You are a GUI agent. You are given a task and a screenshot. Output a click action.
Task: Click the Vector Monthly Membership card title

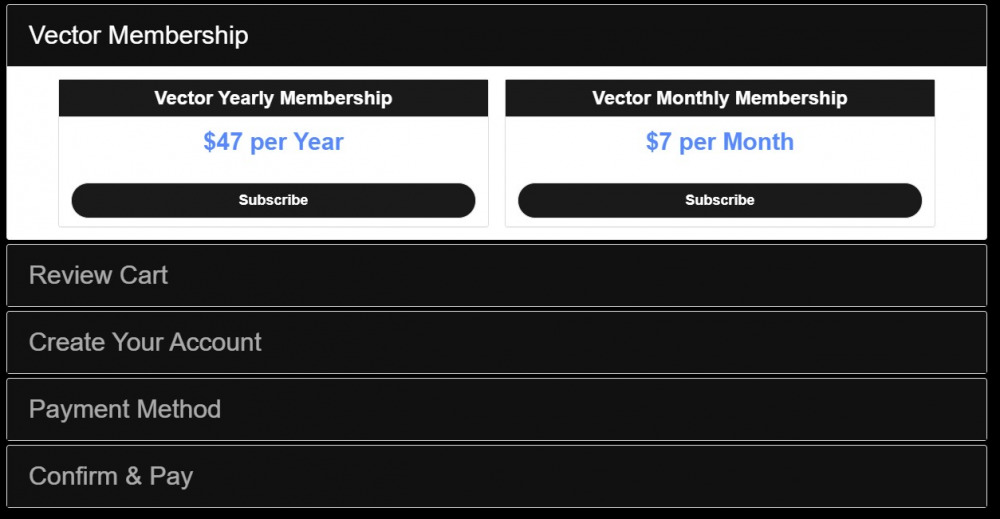click(x=719, y=98)
